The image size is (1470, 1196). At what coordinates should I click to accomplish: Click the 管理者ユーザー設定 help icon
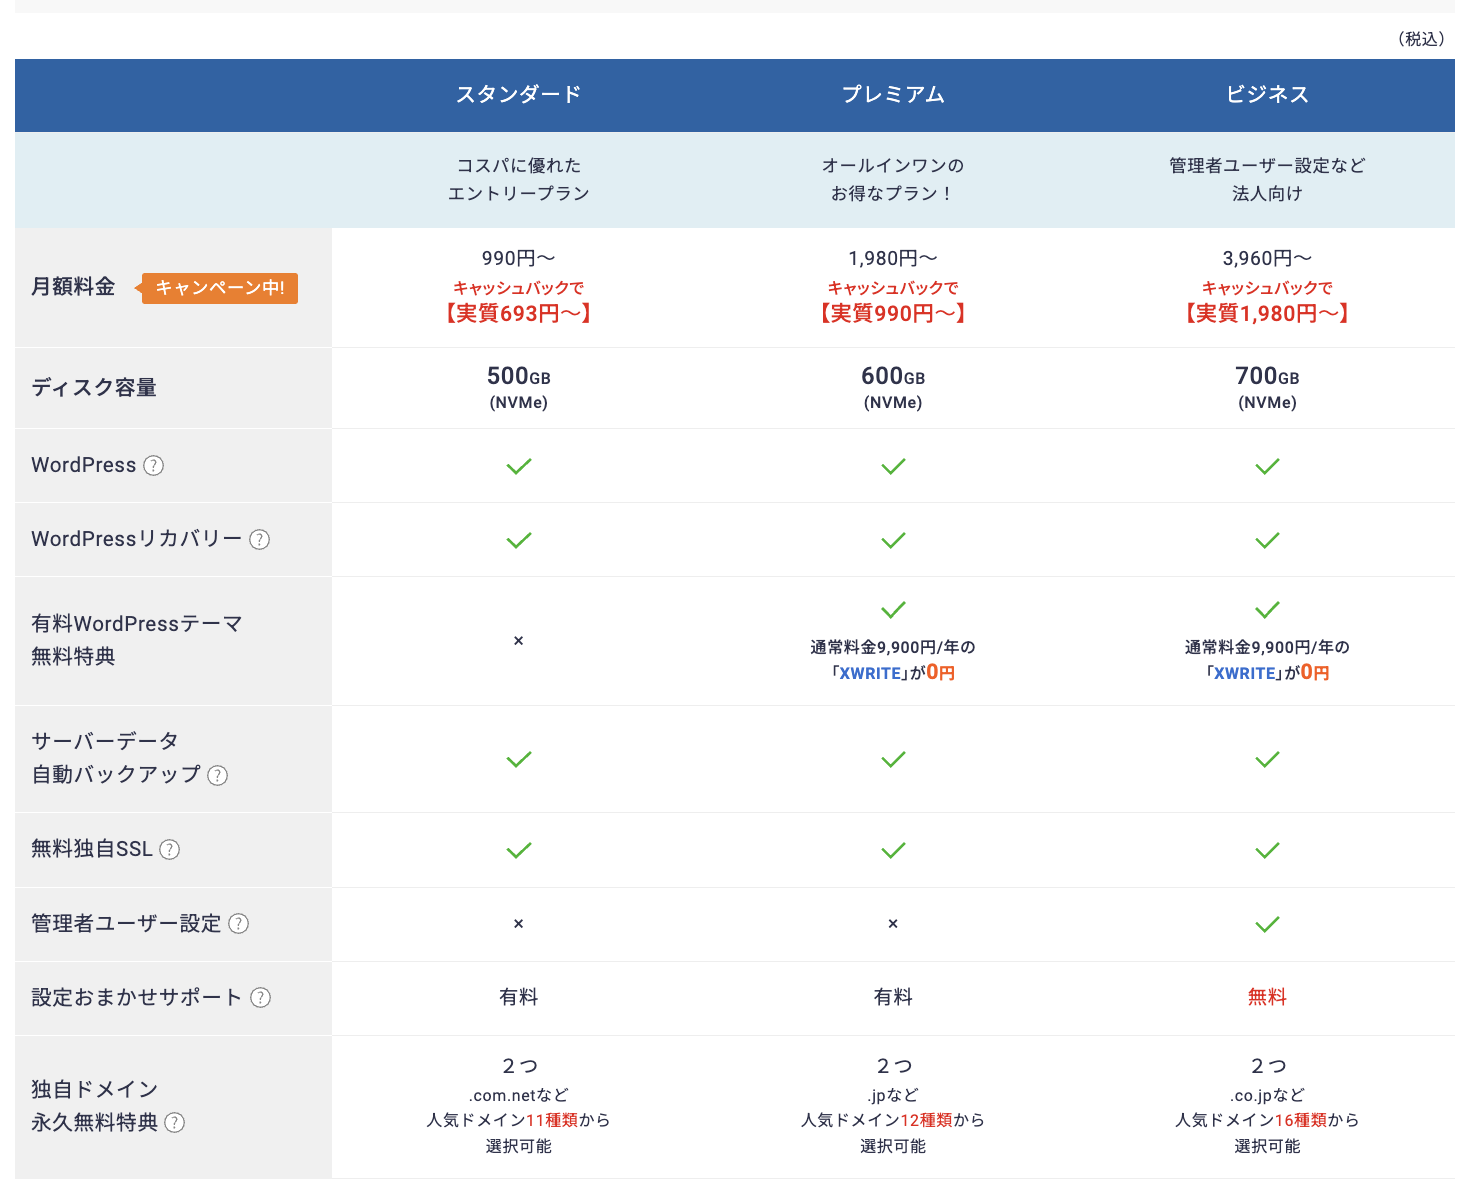pos(238,924)
